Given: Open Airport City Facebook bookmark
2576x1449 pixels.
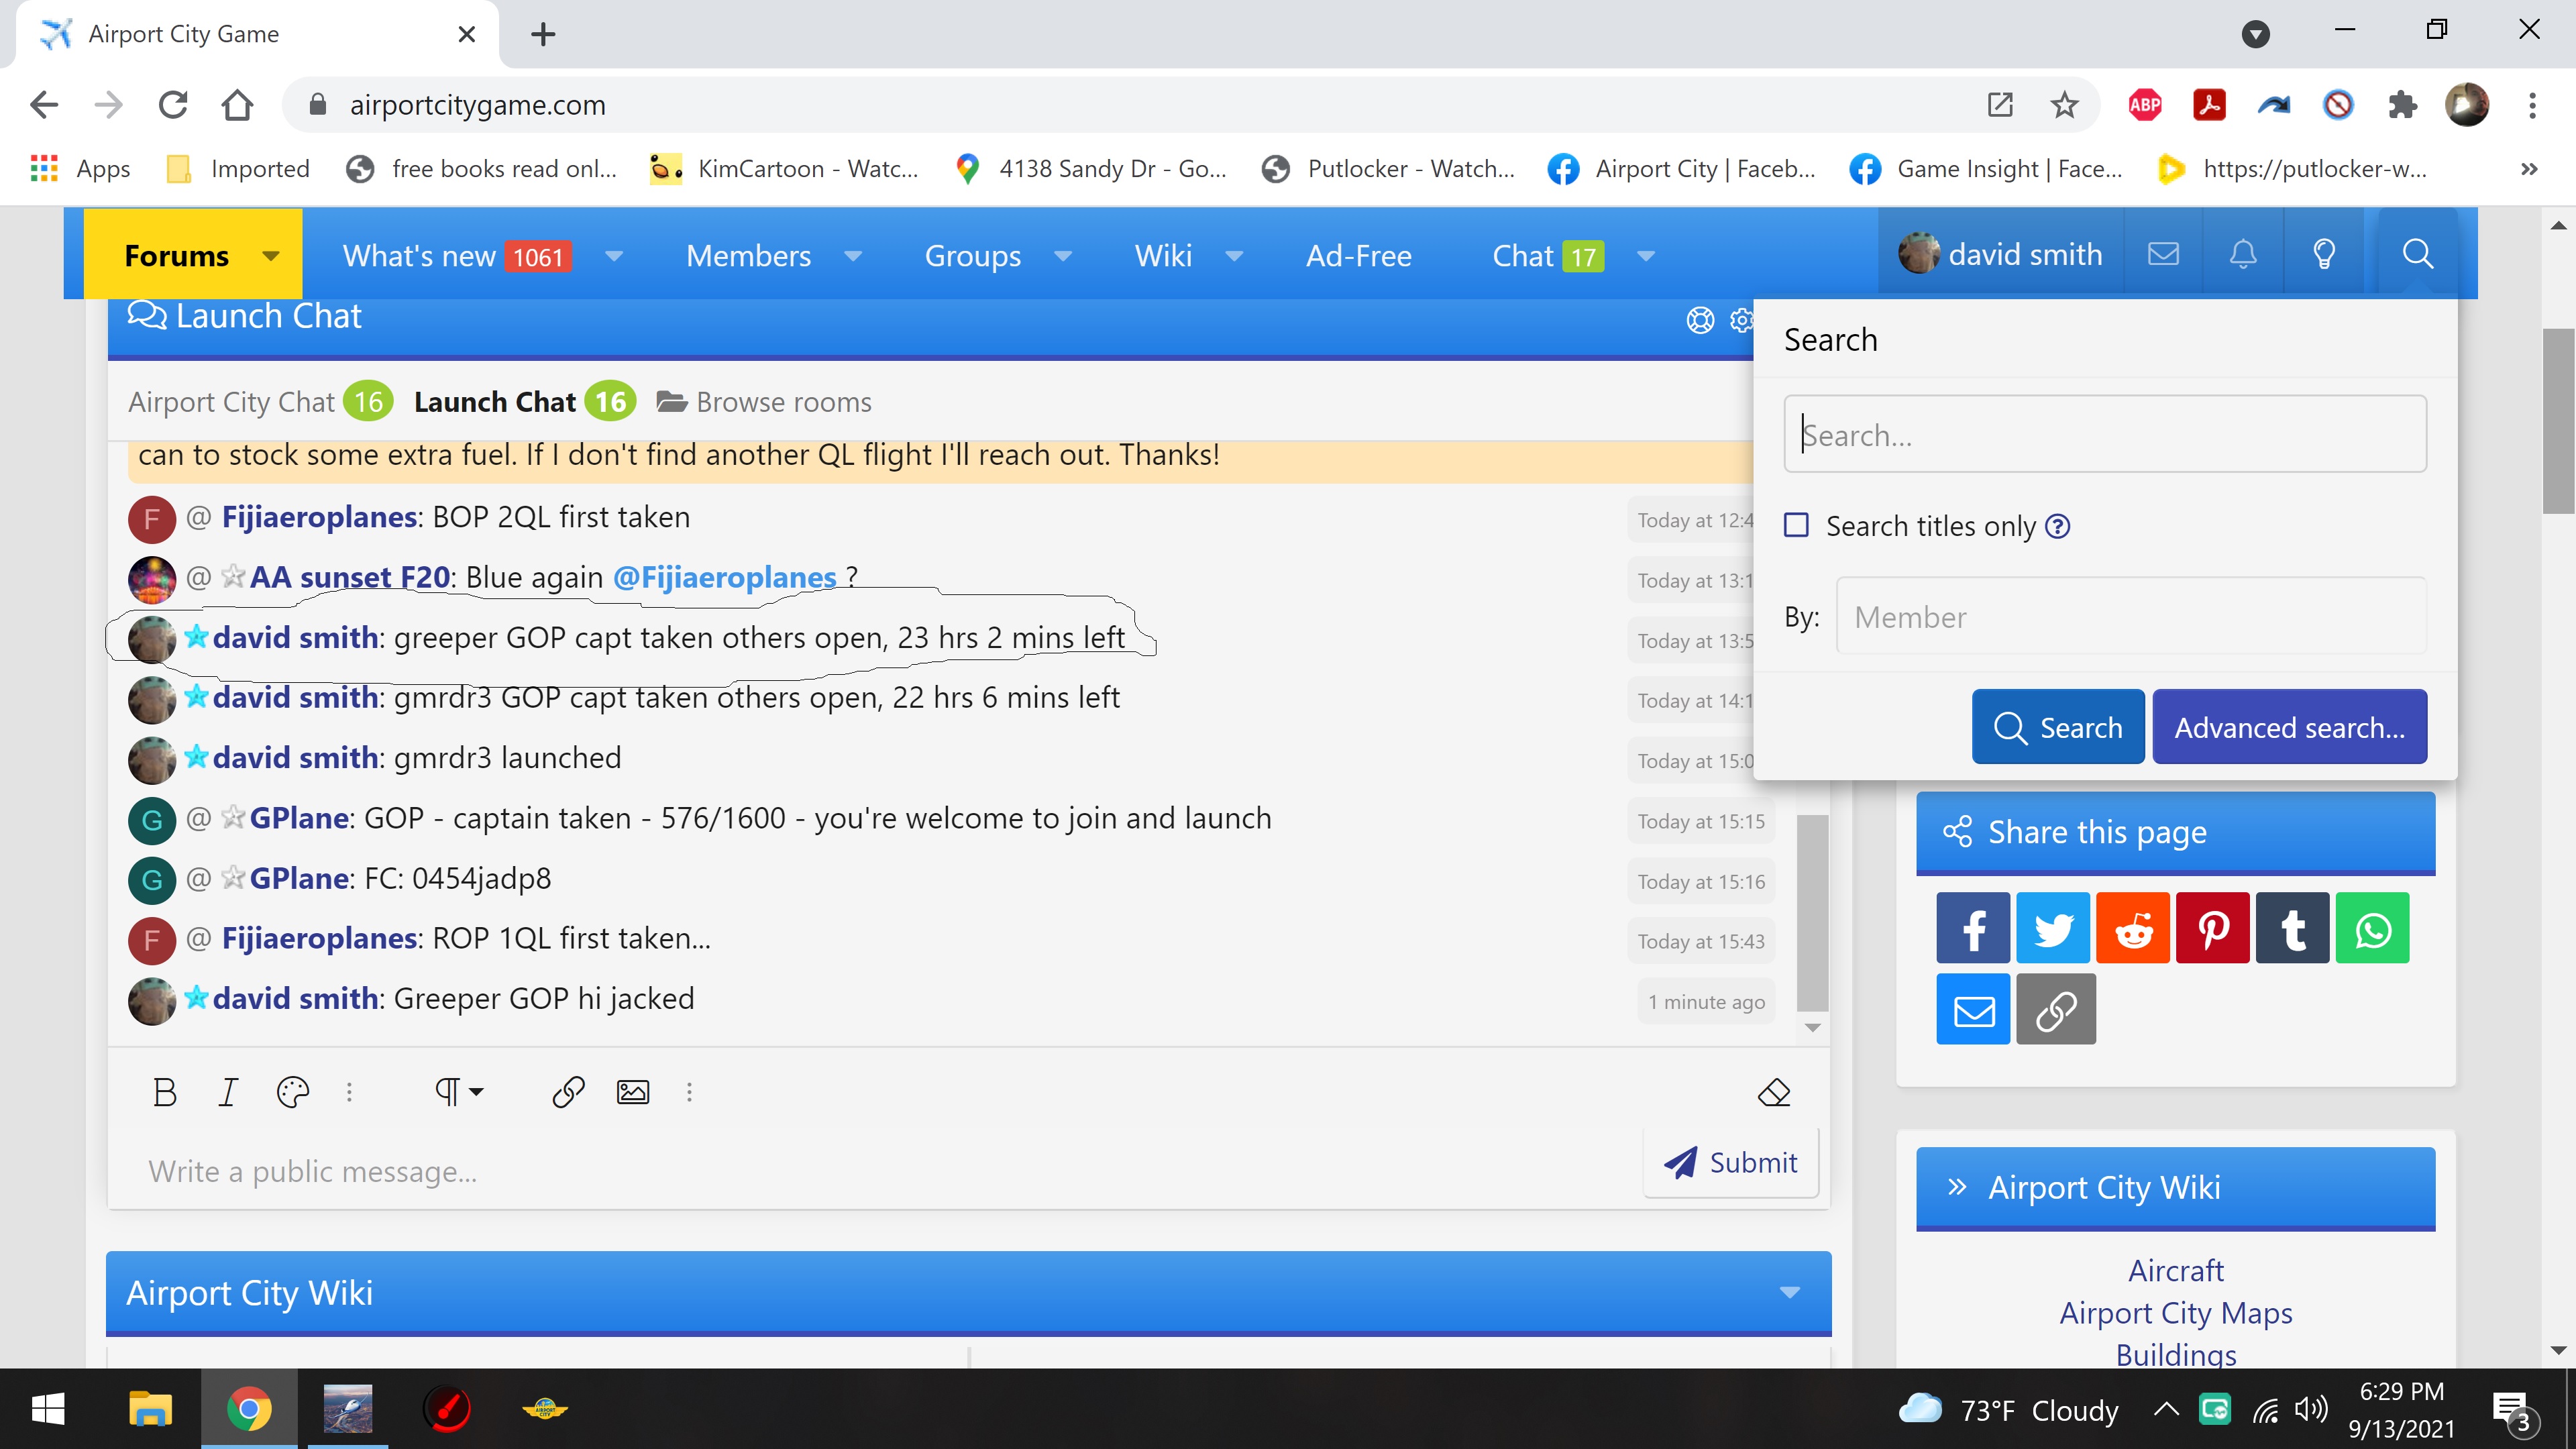Looking at the screenshot, I should tap(1681, 169).
